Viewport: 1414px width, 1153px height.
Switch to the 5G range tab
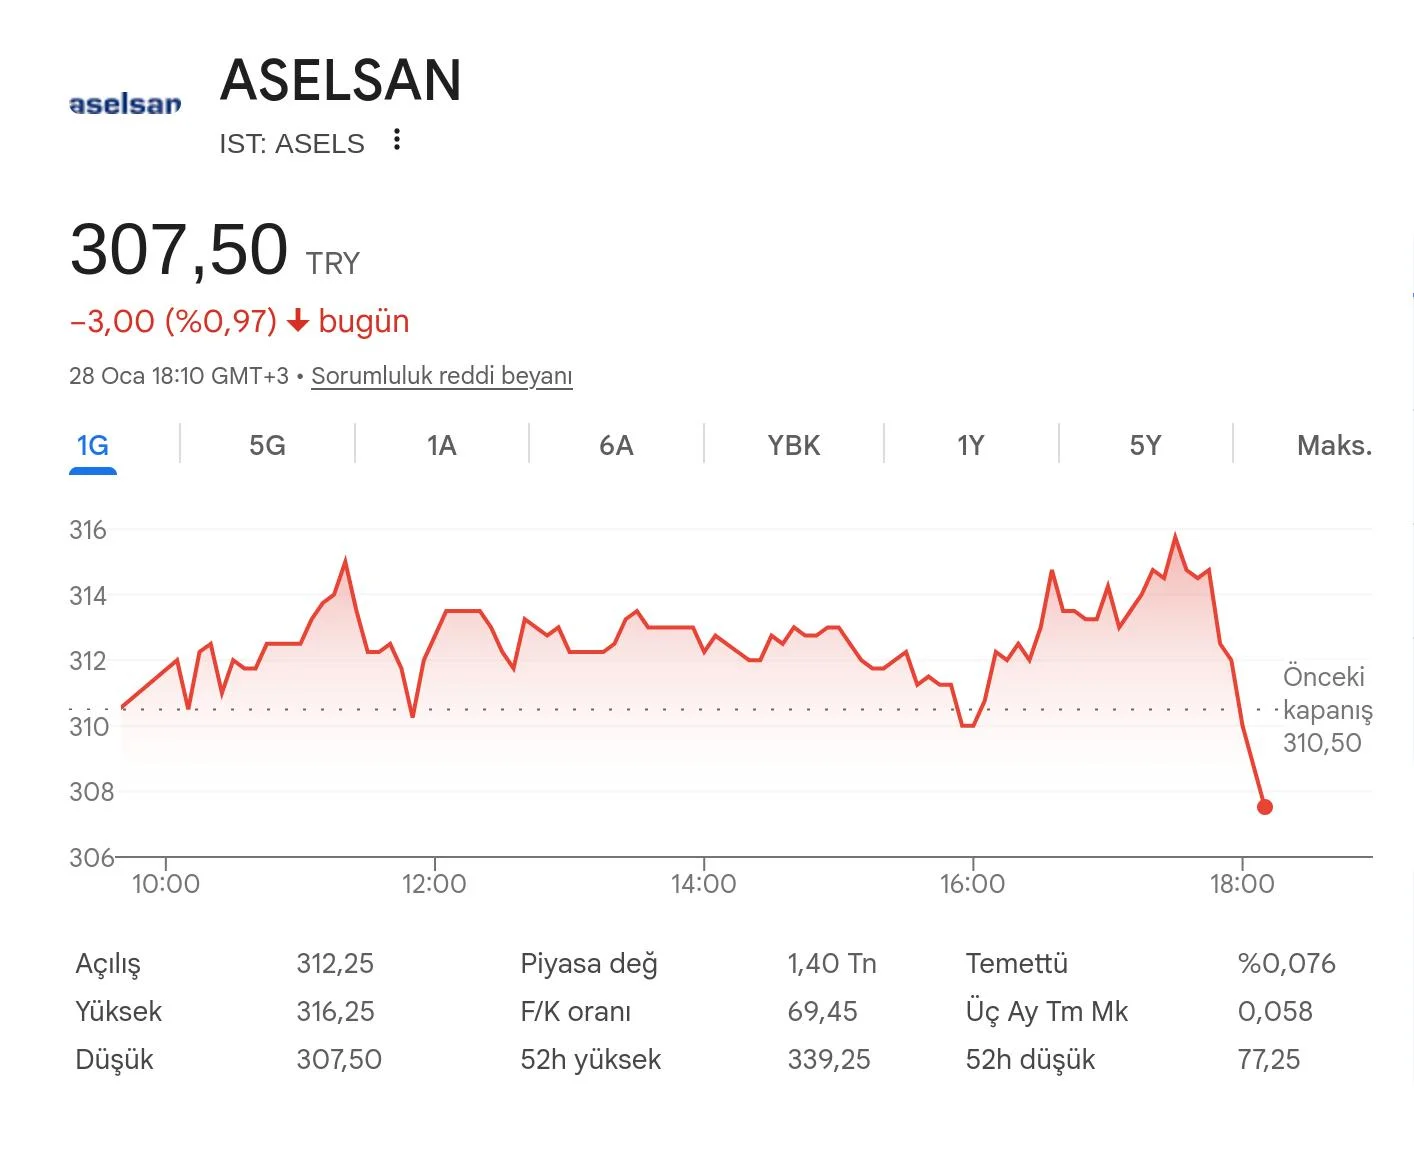pyautogui.click(x=267, y=445)
